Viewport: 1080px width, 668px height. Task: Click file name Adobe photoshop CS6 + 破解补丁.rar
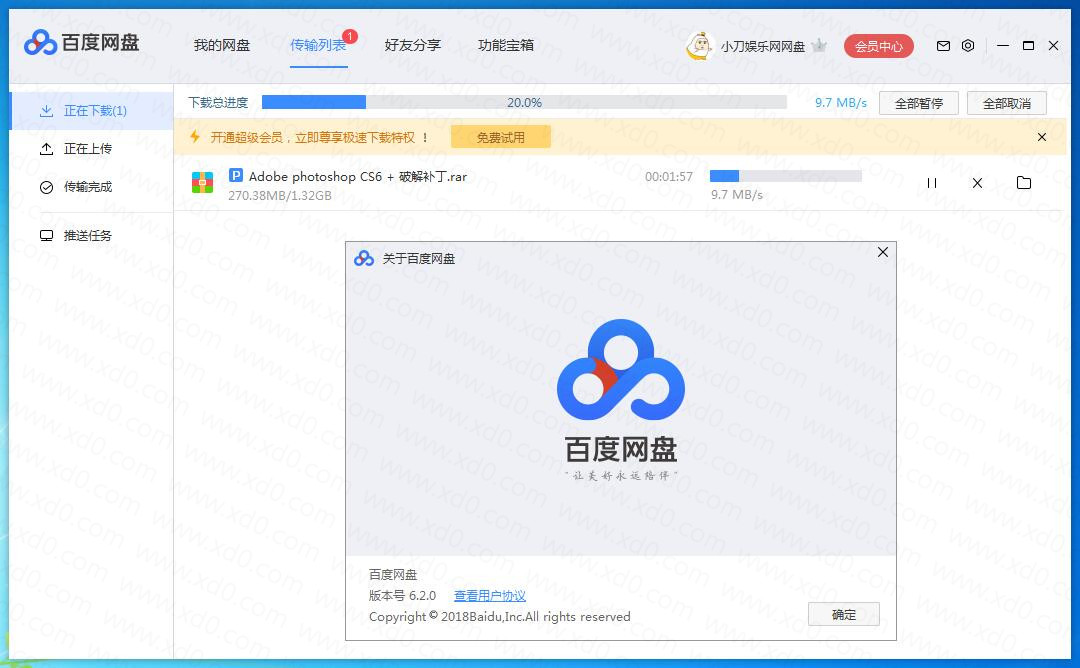coord(357,176)
